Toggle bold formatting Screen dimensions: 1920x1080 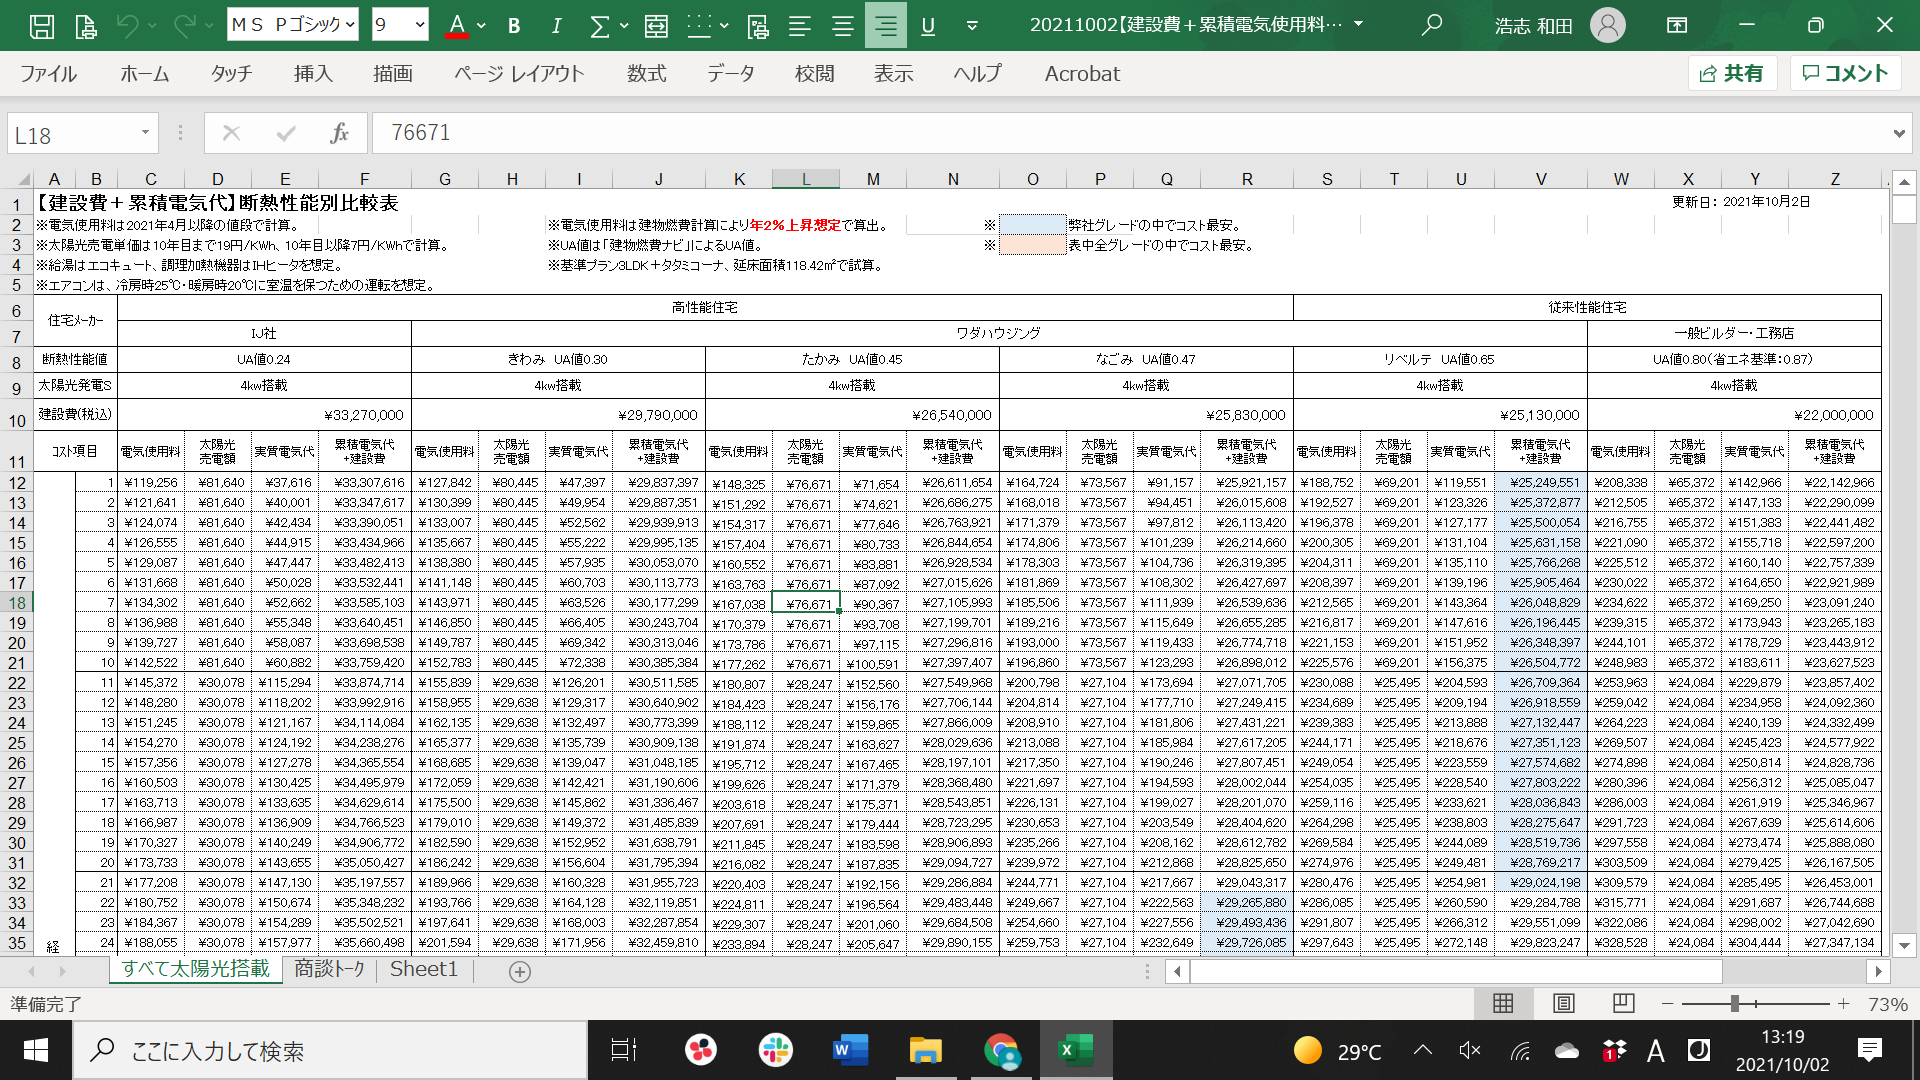click(x=514, y=26)
